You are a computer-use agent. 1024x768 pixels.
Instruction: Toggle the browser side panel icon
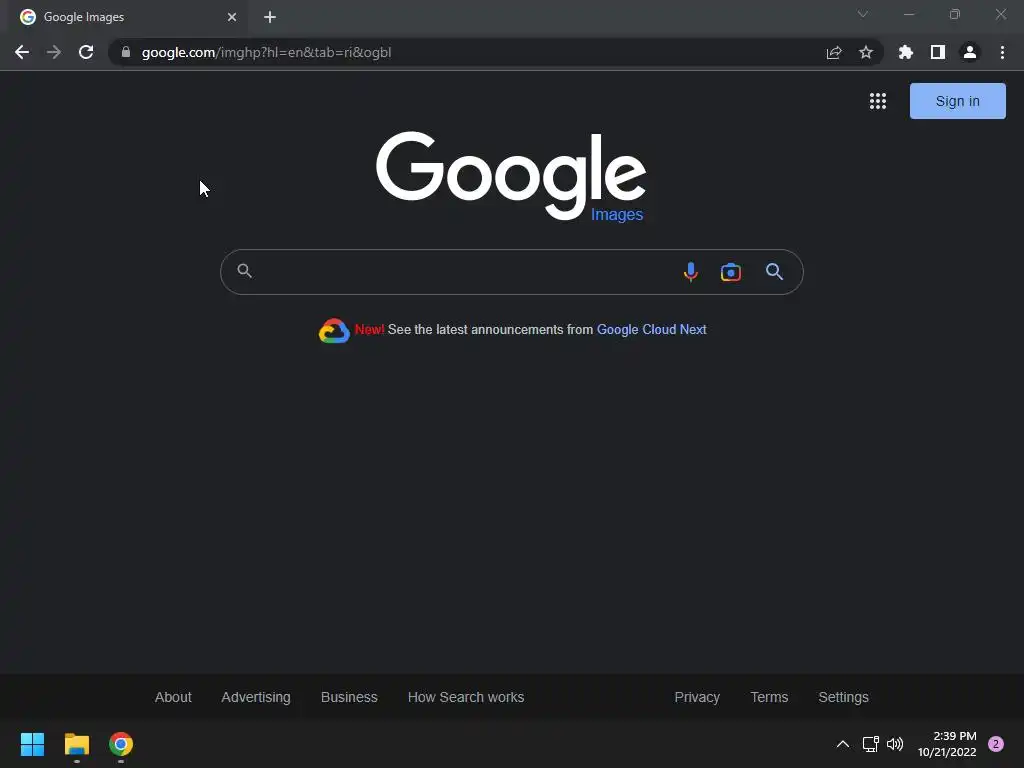coord(938,52)
